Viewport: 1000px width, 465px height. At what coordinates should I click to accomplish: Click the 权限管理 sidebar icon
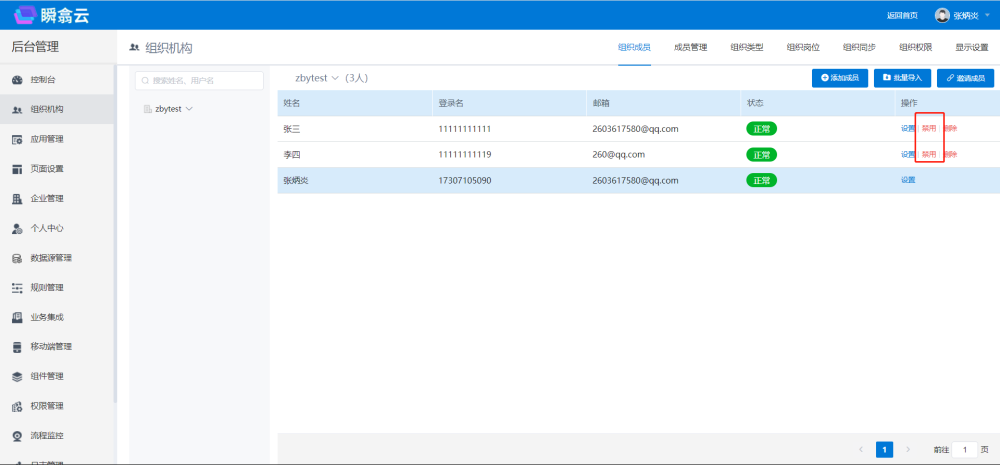point(17,406)
